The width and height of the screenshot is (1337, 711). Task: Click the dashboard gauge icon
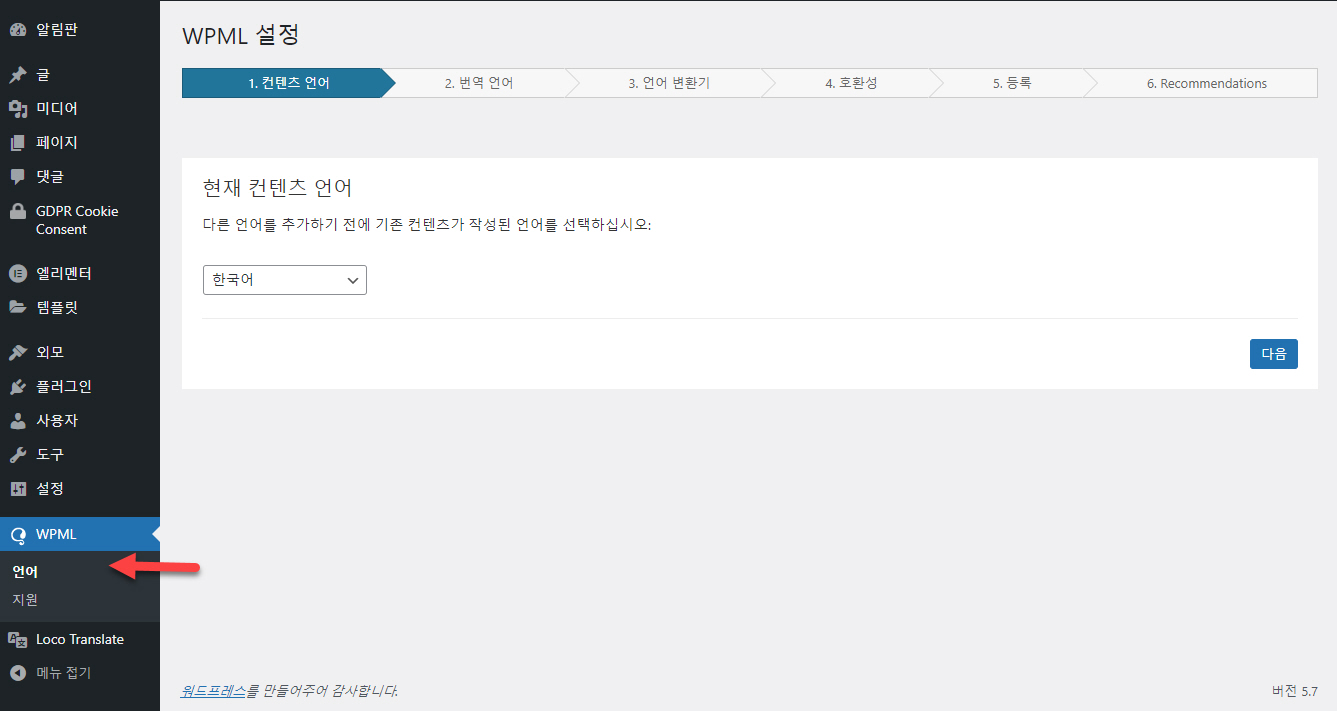pos(17,30)
